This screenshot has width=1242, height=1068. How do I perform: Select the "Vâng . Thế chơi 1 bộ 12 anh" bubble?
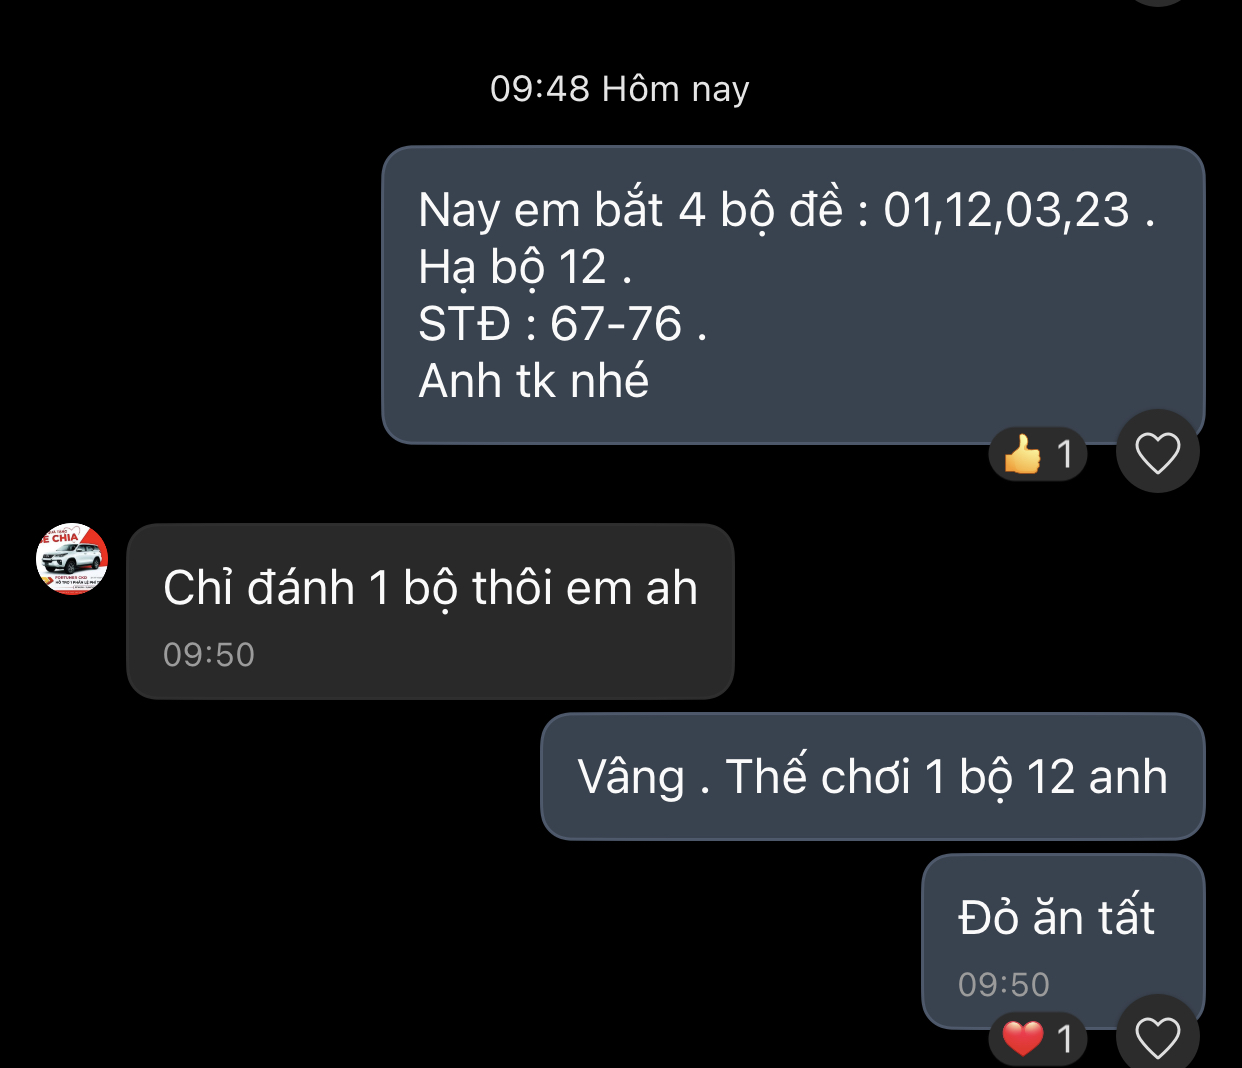pos(872,776)
